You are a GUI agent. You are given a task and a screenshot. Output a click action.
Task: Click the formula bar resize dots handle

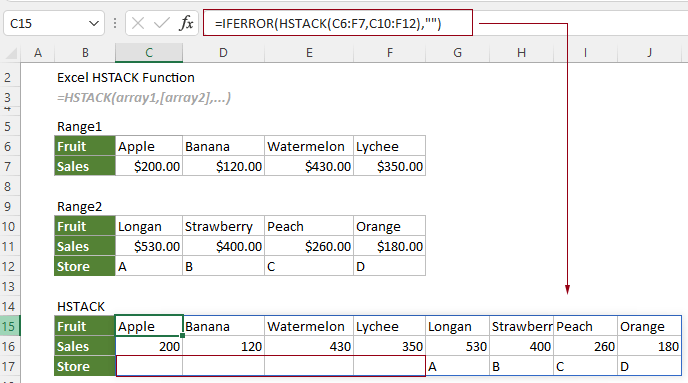coord(115,23)
